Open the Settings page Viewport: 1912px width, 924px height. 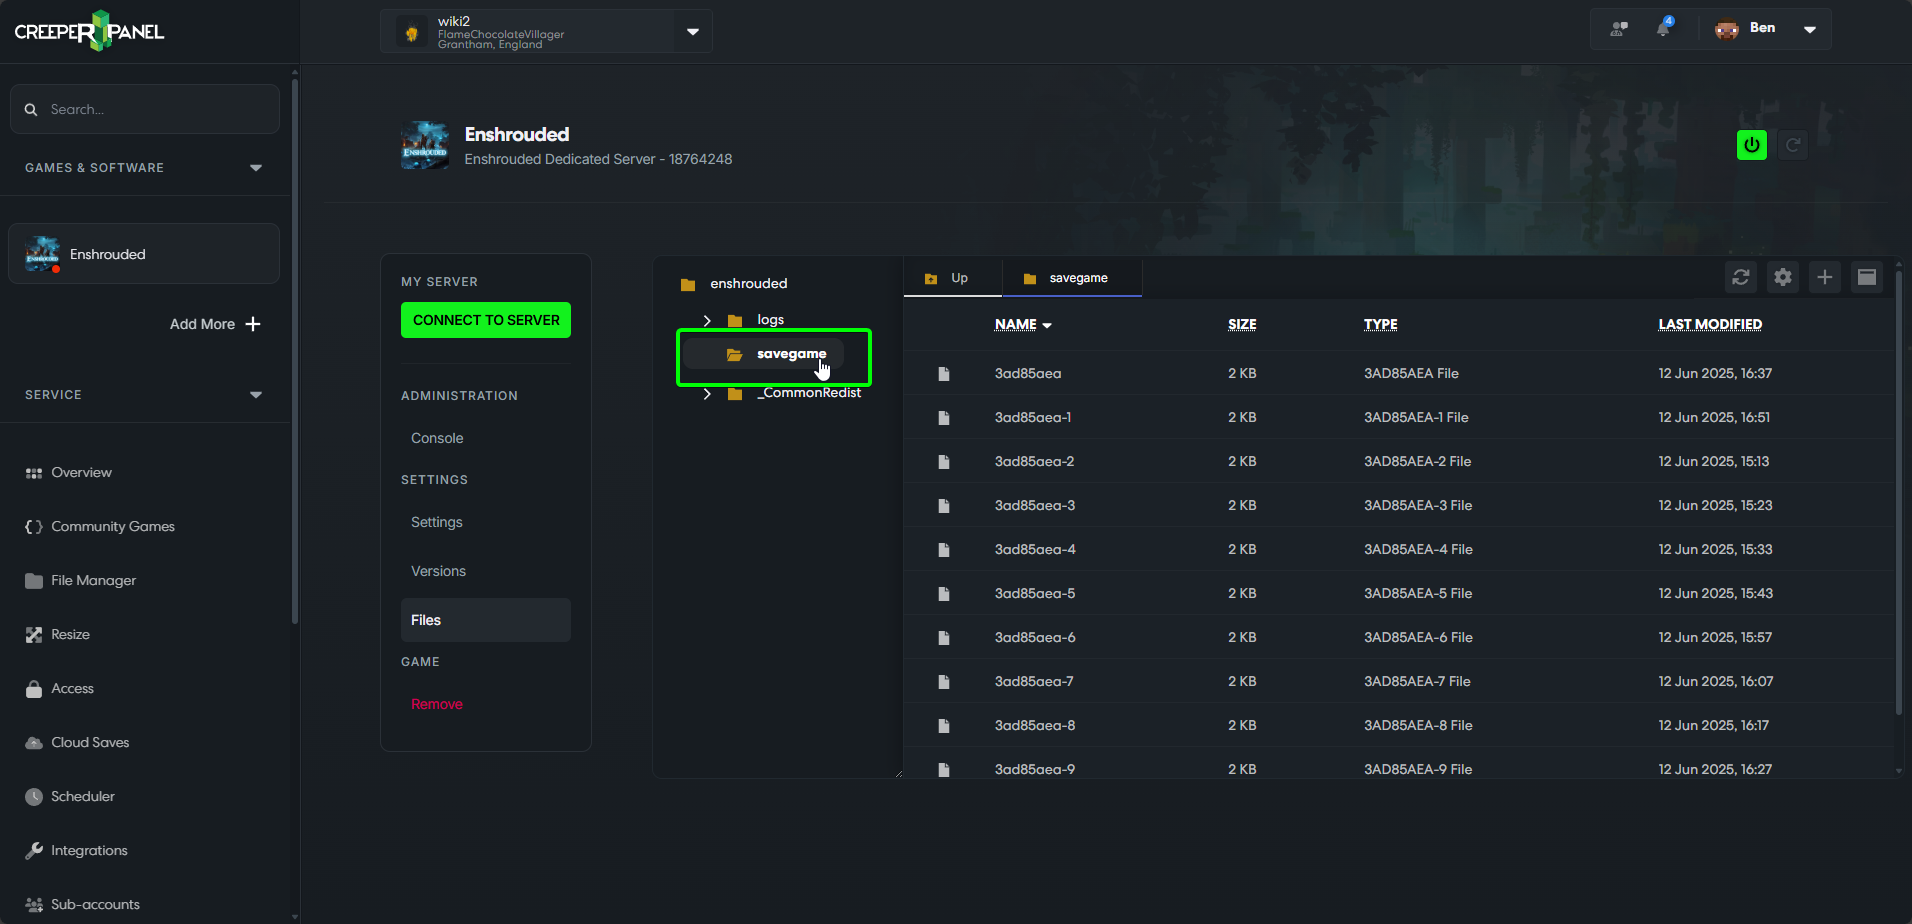(437, 522)
